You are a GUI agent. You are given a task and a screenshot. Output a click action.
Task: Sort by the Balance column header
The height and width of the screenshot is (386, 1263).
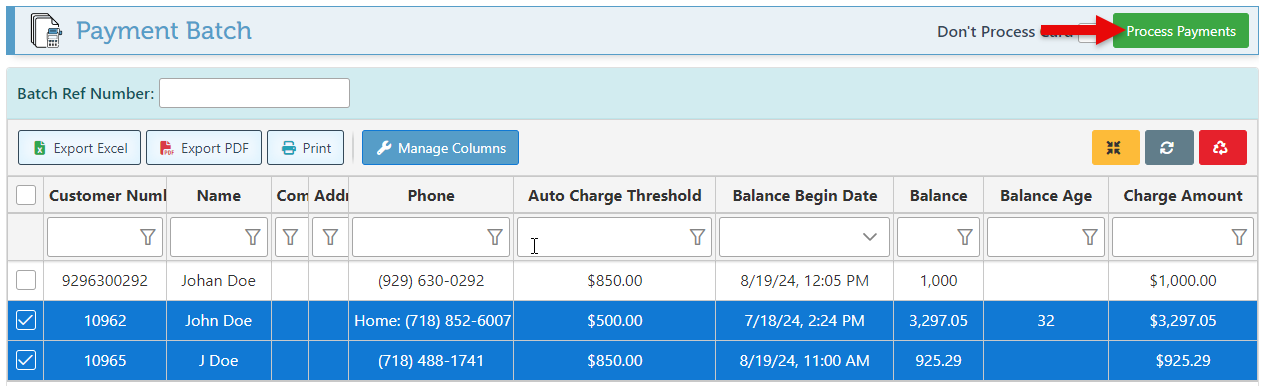pos(938,195)
